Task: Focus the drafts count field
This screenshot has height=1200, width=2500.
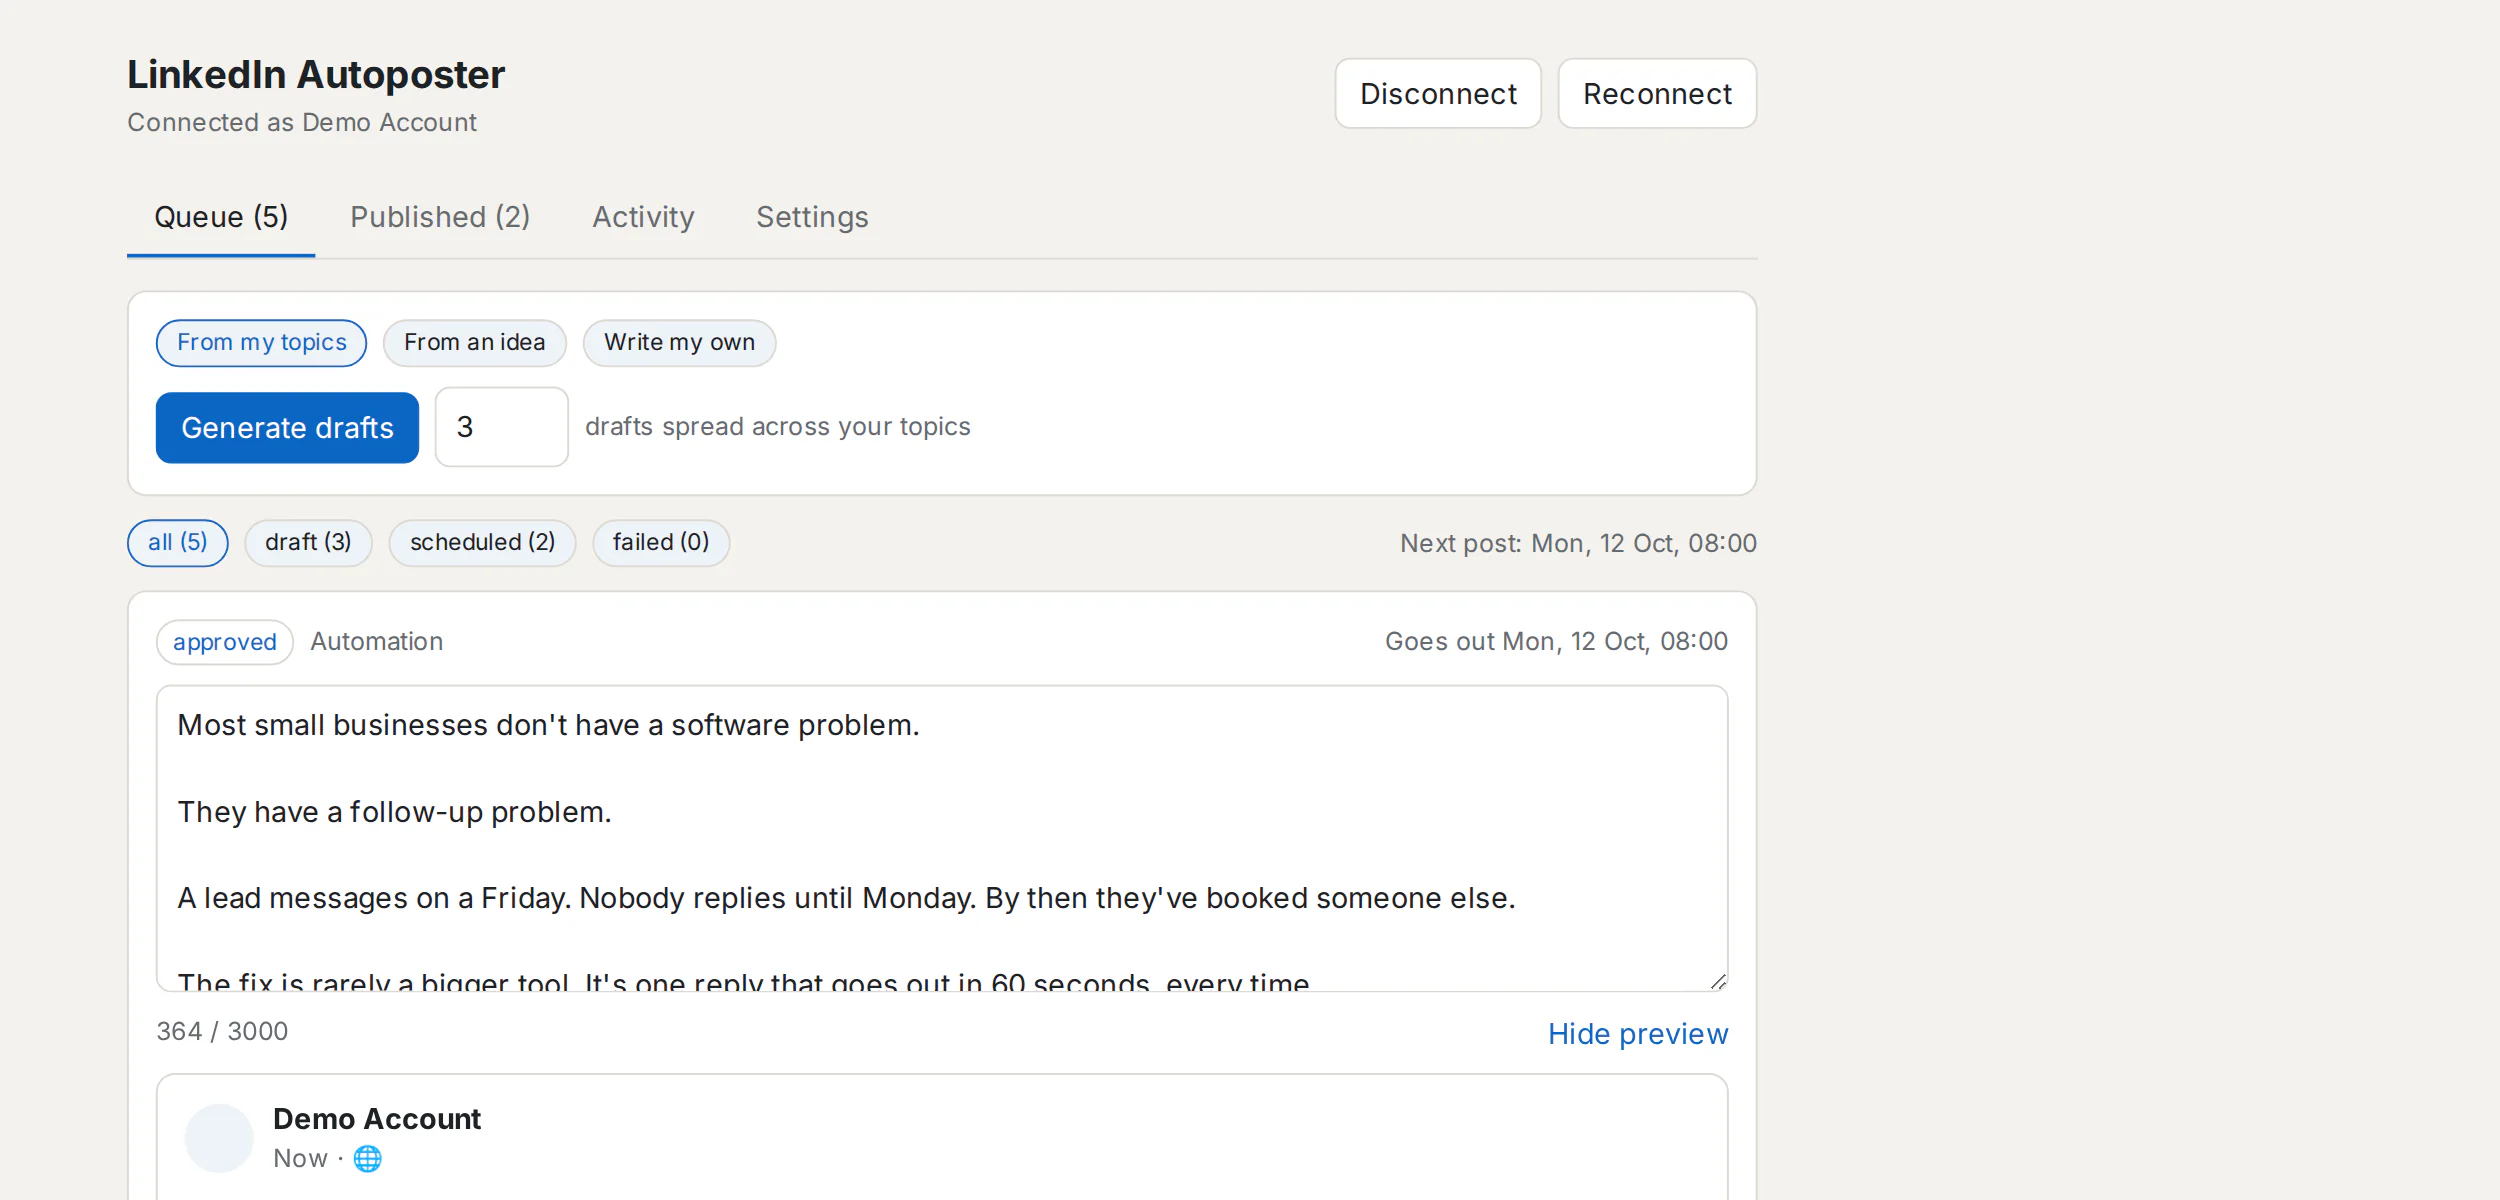Action: click(502, 427)
